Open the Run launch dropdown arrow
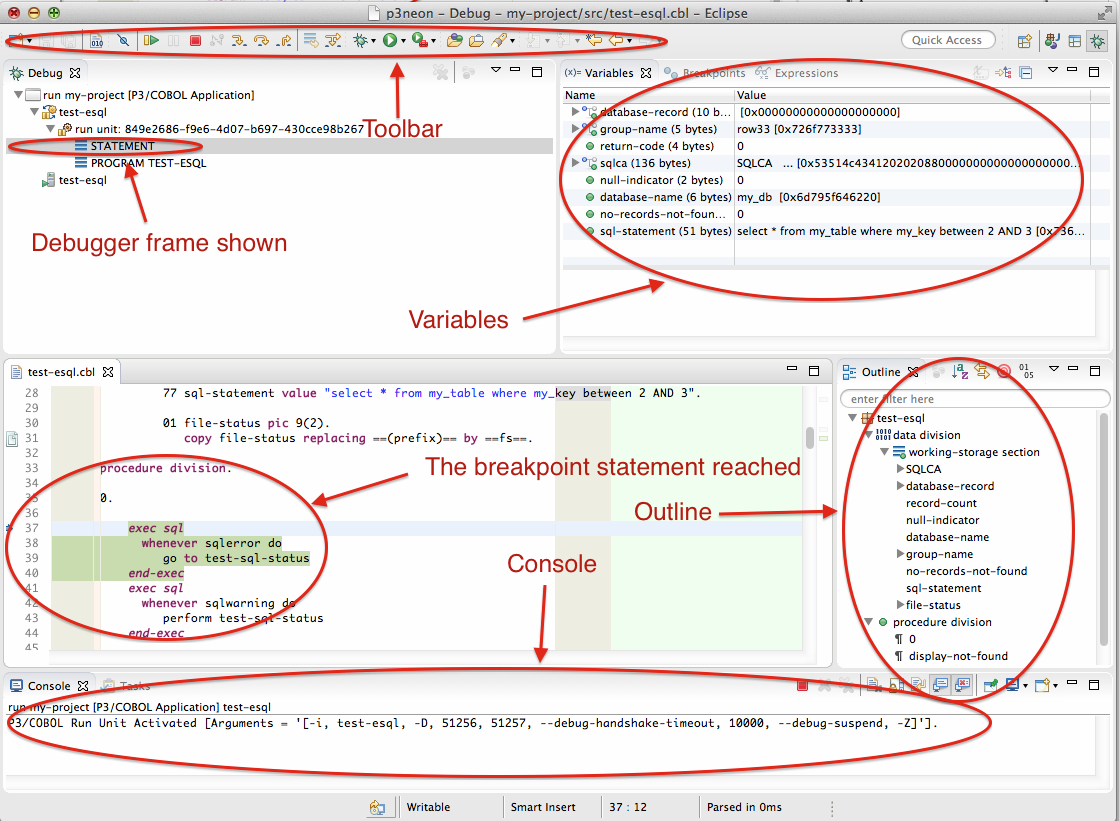Viewport: 1119px width, 821px height. 403,41
